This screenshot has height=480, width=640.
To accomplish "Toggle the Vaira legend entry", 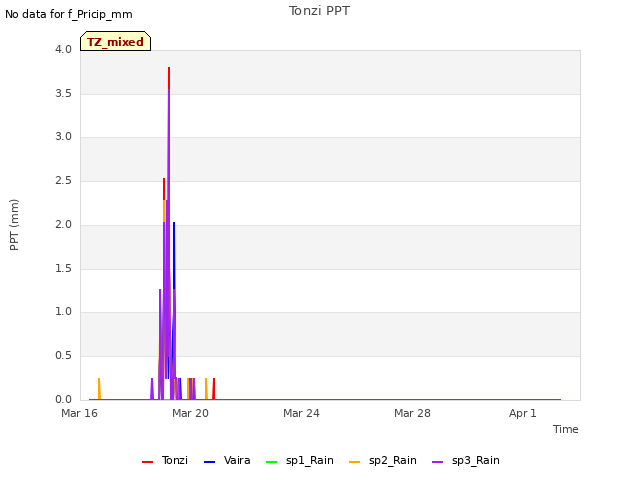I will click(227, 460).
